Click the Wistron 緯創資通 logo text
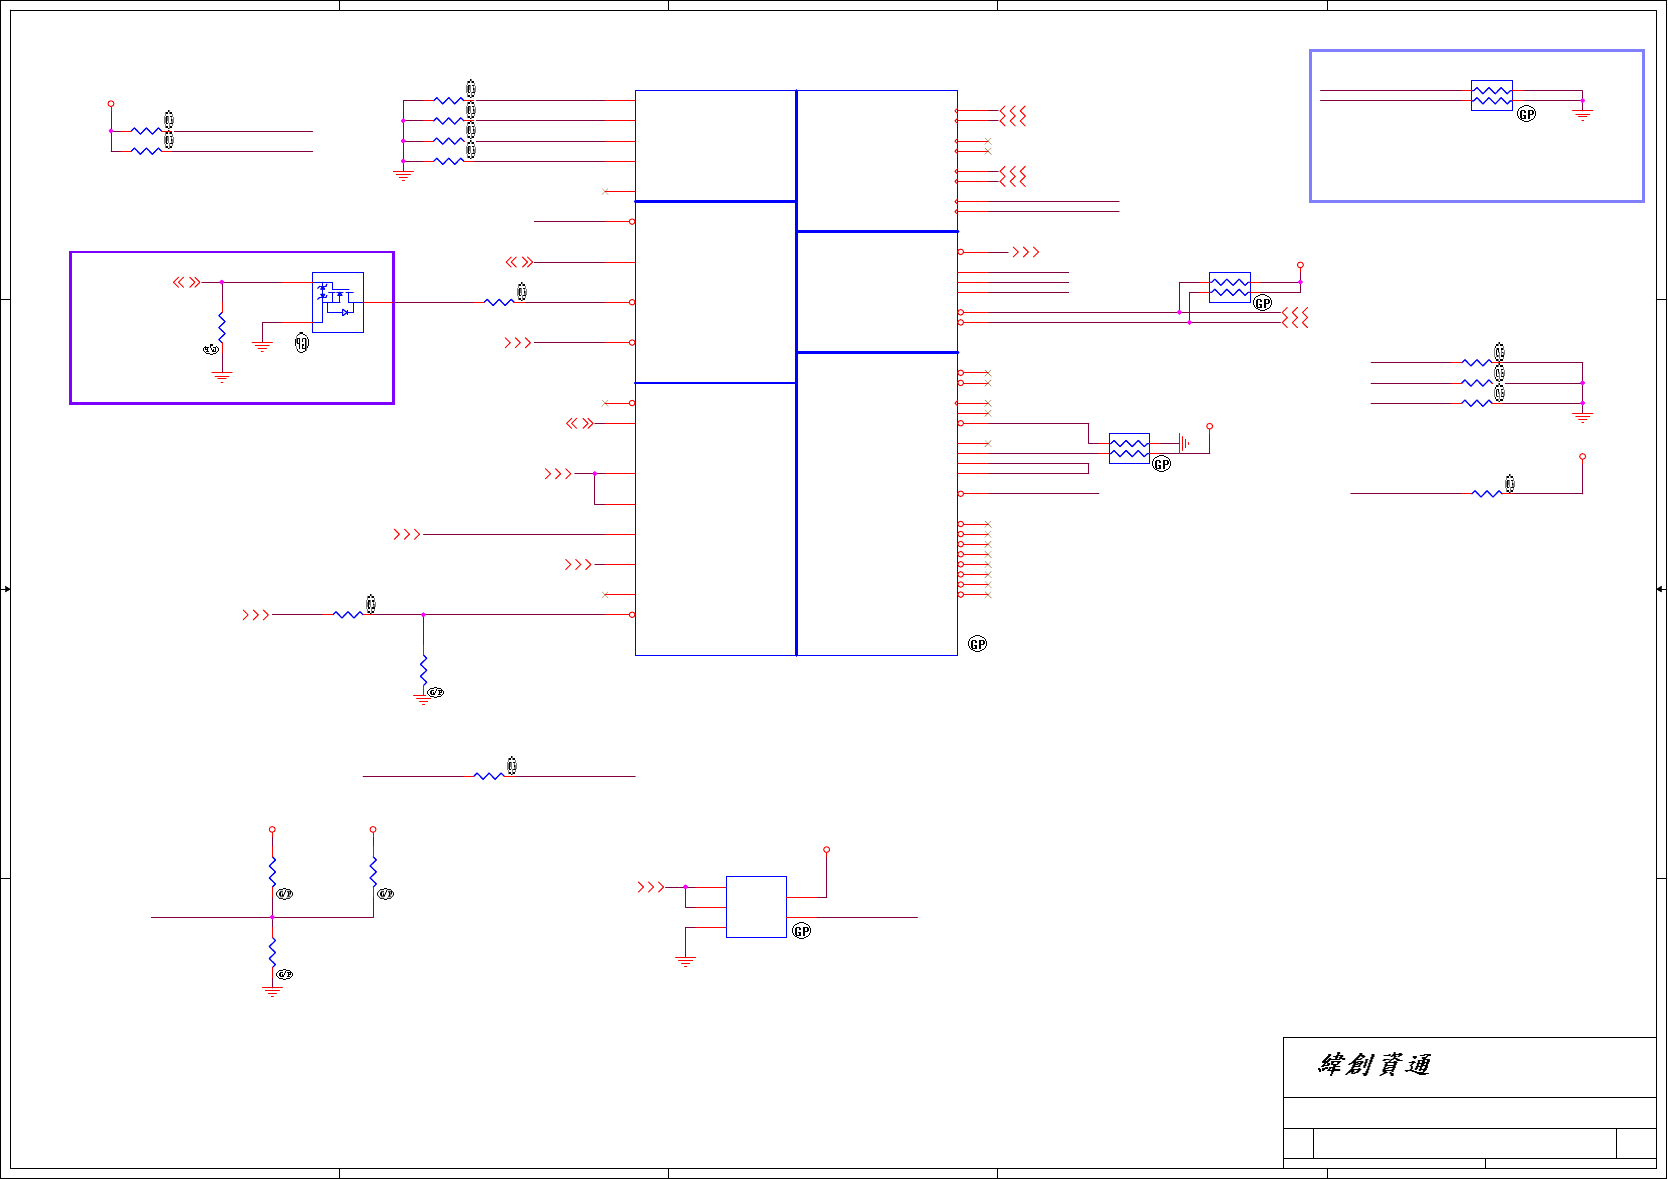Viewport: 1668px width, 1179px height. (x=1374, y=1065)
